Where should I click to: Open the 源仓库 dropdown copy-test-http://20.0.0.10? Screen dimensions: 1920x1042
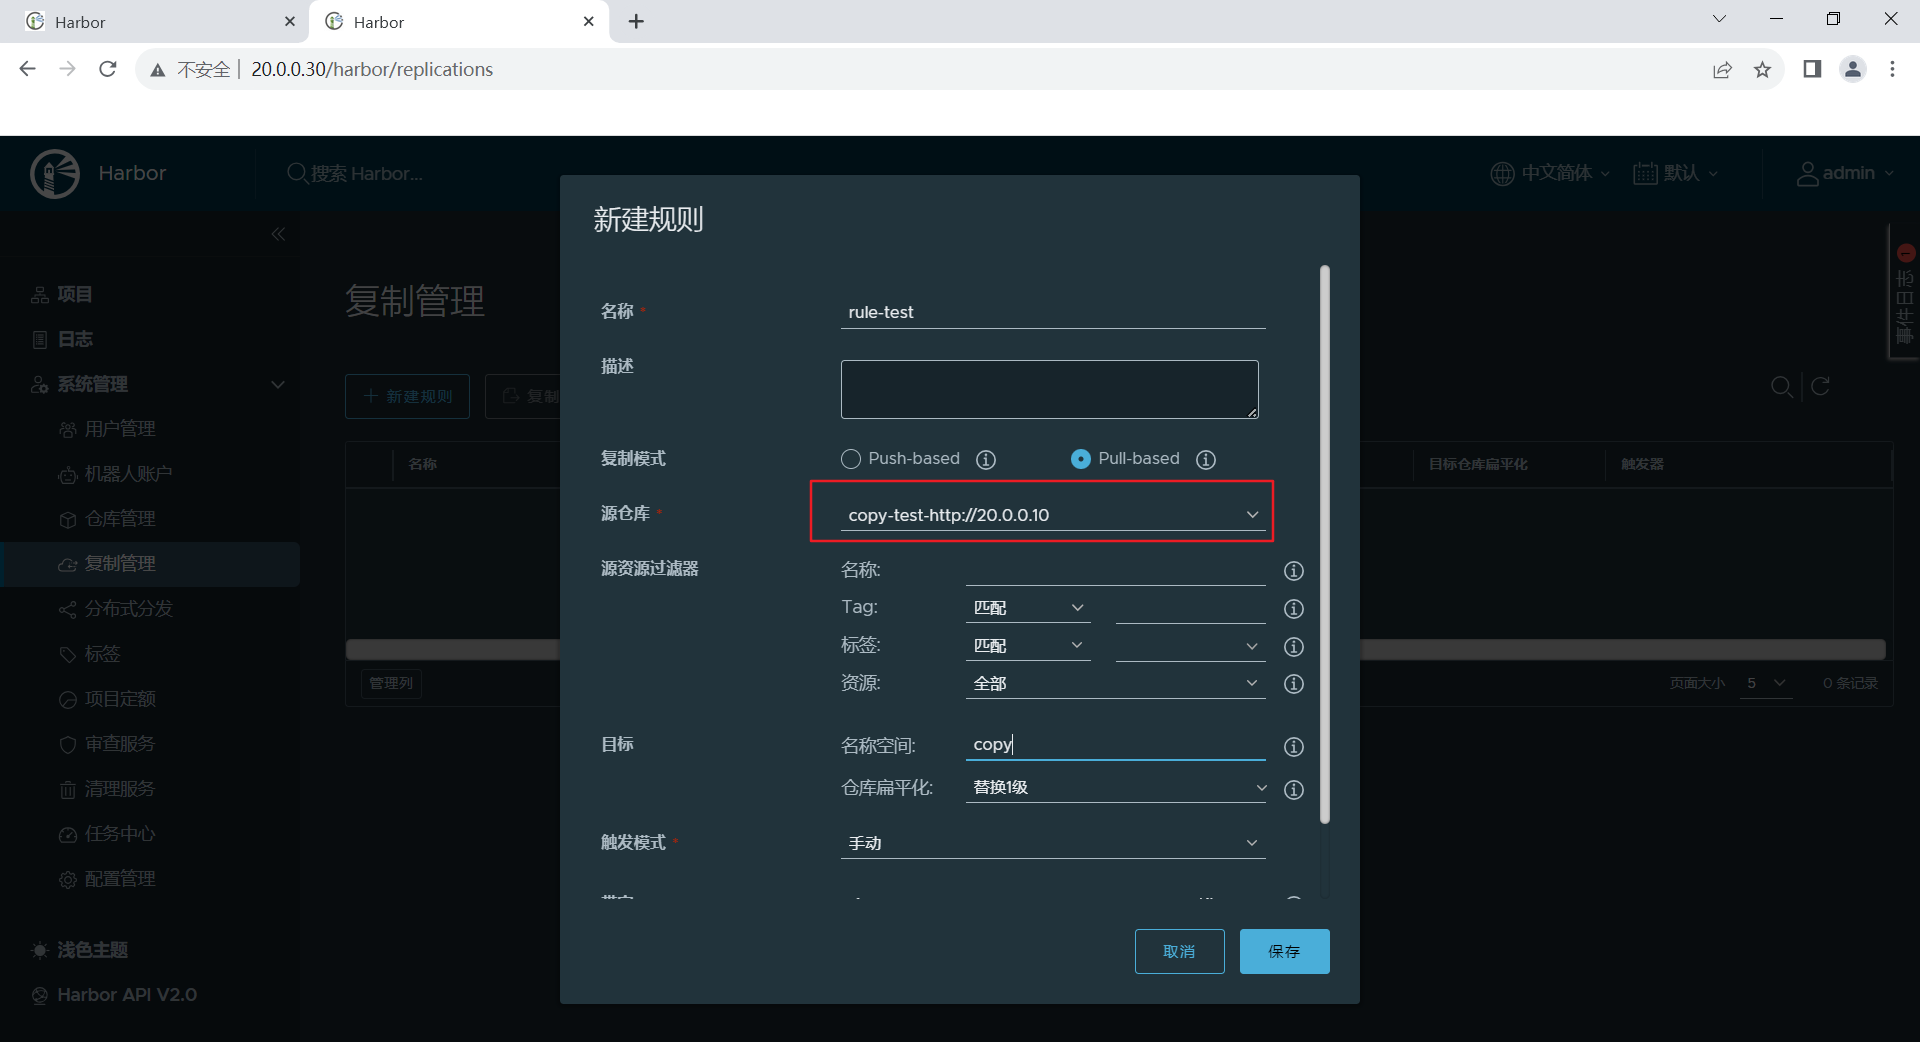click(1053, 515)
